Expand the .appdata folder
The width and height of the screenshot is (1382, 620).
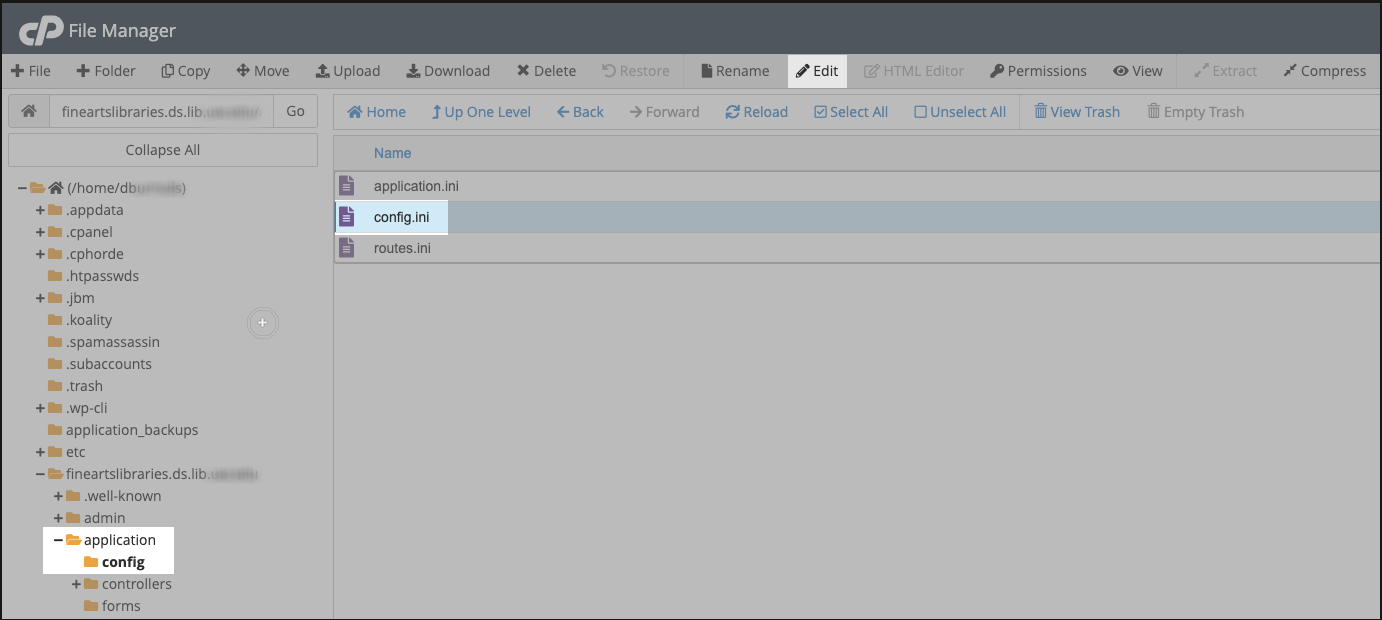(x=40, y=210)
